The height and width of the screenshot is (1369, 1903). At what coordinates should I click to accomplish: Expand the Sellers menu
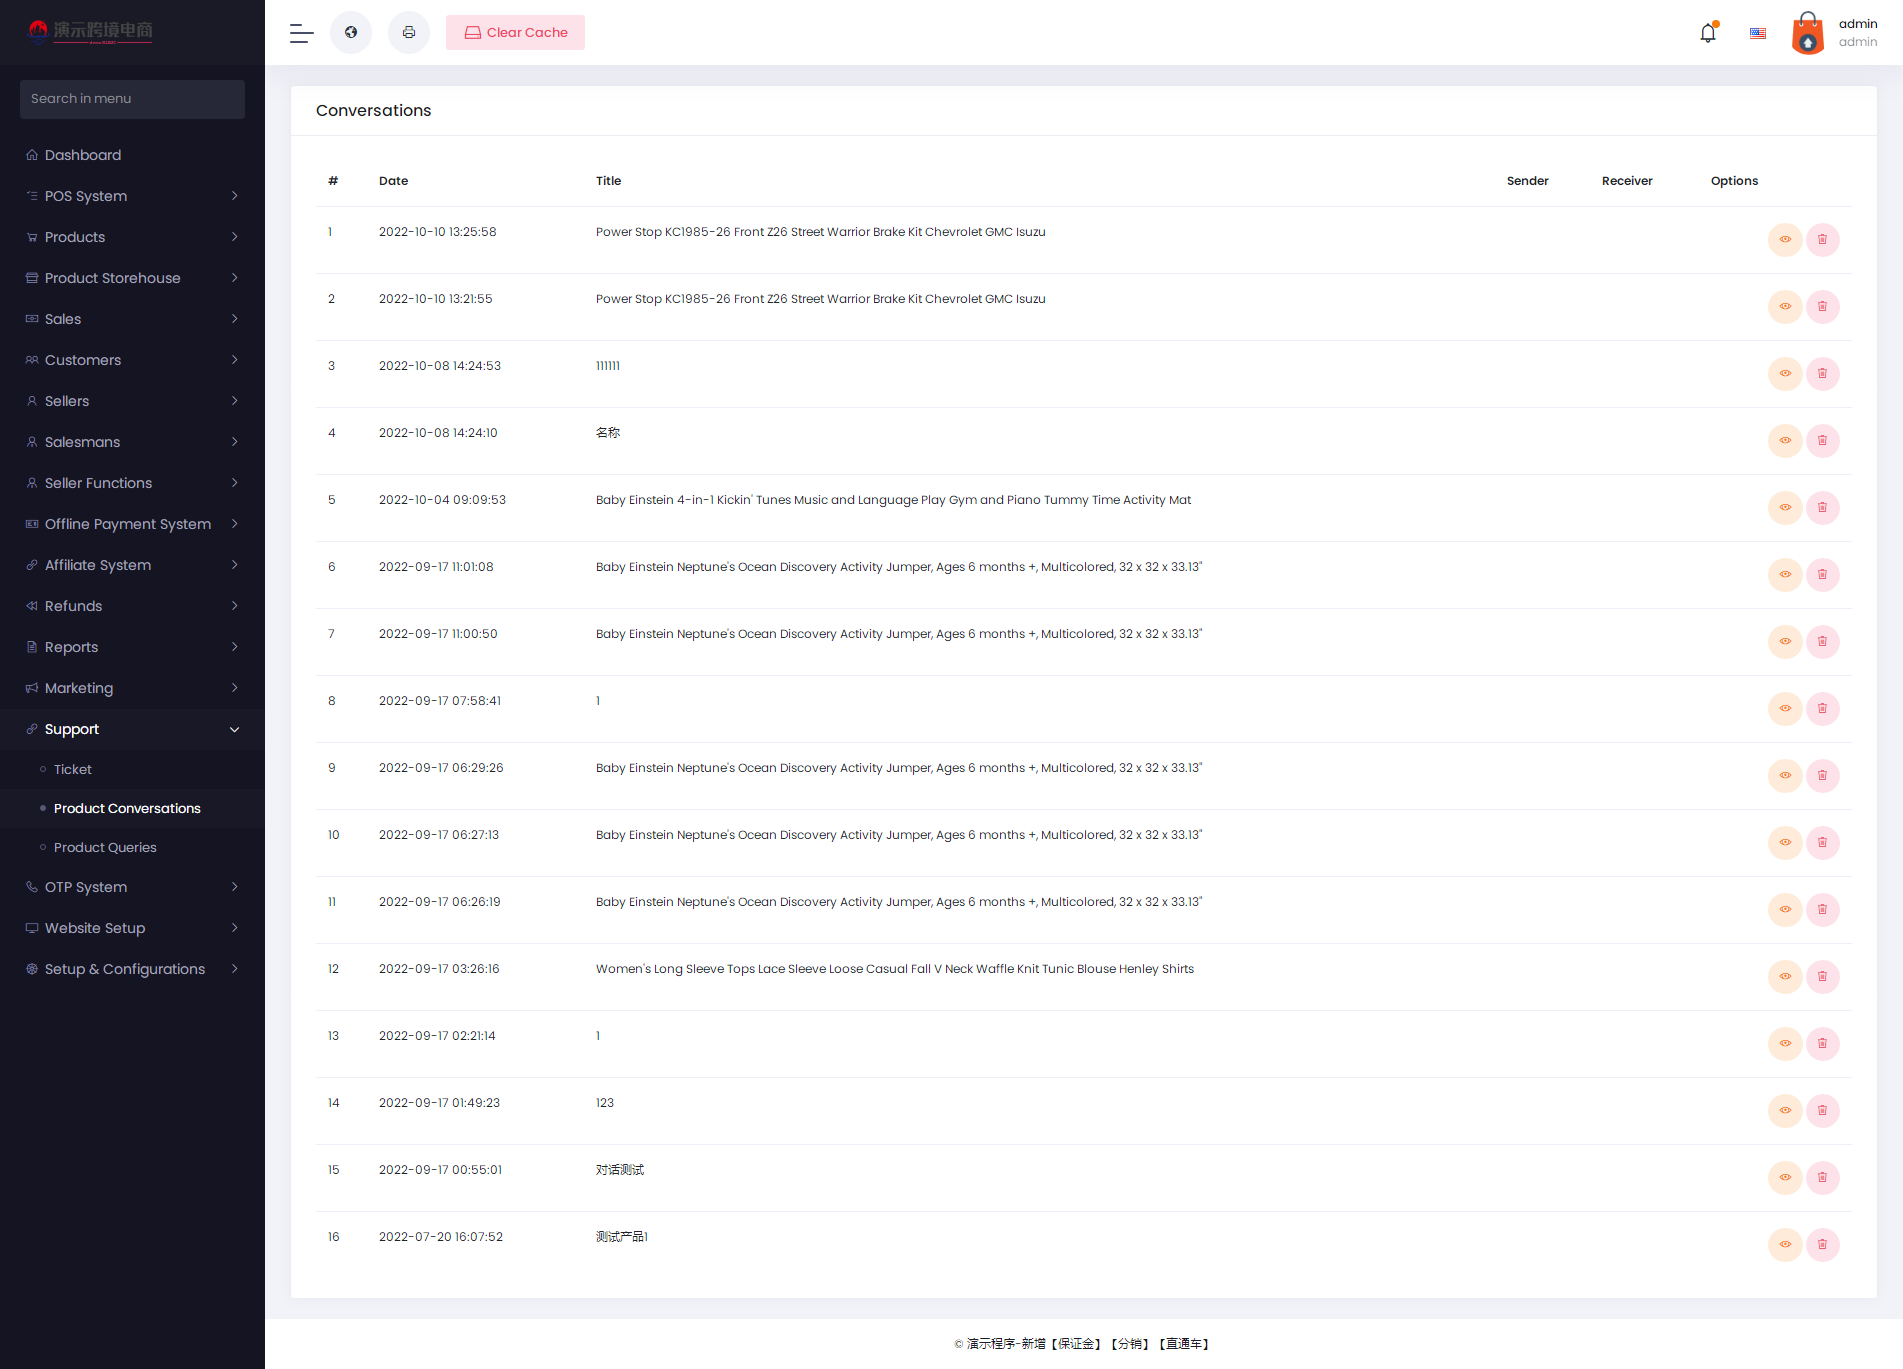pyautogui.click(x=132, y=401)
